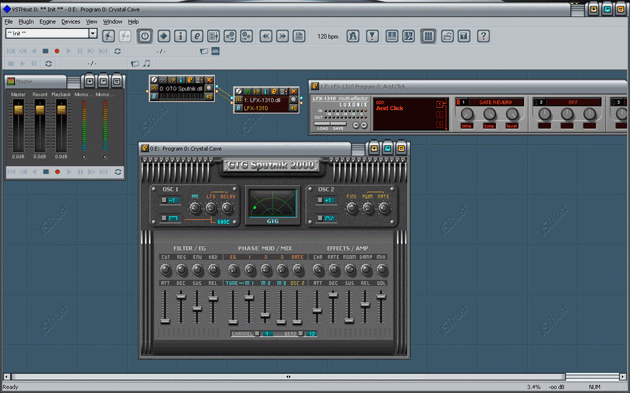The height and width of the screenshot is (393, 630).
Task: Click the music note icon in transport bar
Action: (147, 63)
